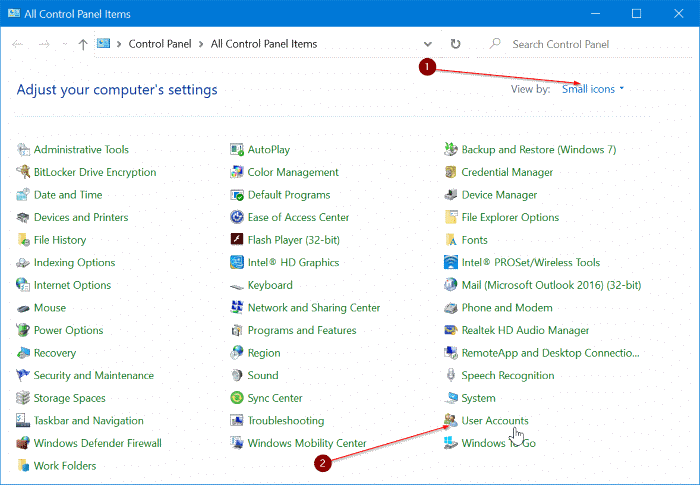This screenshot has width=700, height=485.
Task: Click the Speech Recognition microphone icon
Action: click(451, 375)
